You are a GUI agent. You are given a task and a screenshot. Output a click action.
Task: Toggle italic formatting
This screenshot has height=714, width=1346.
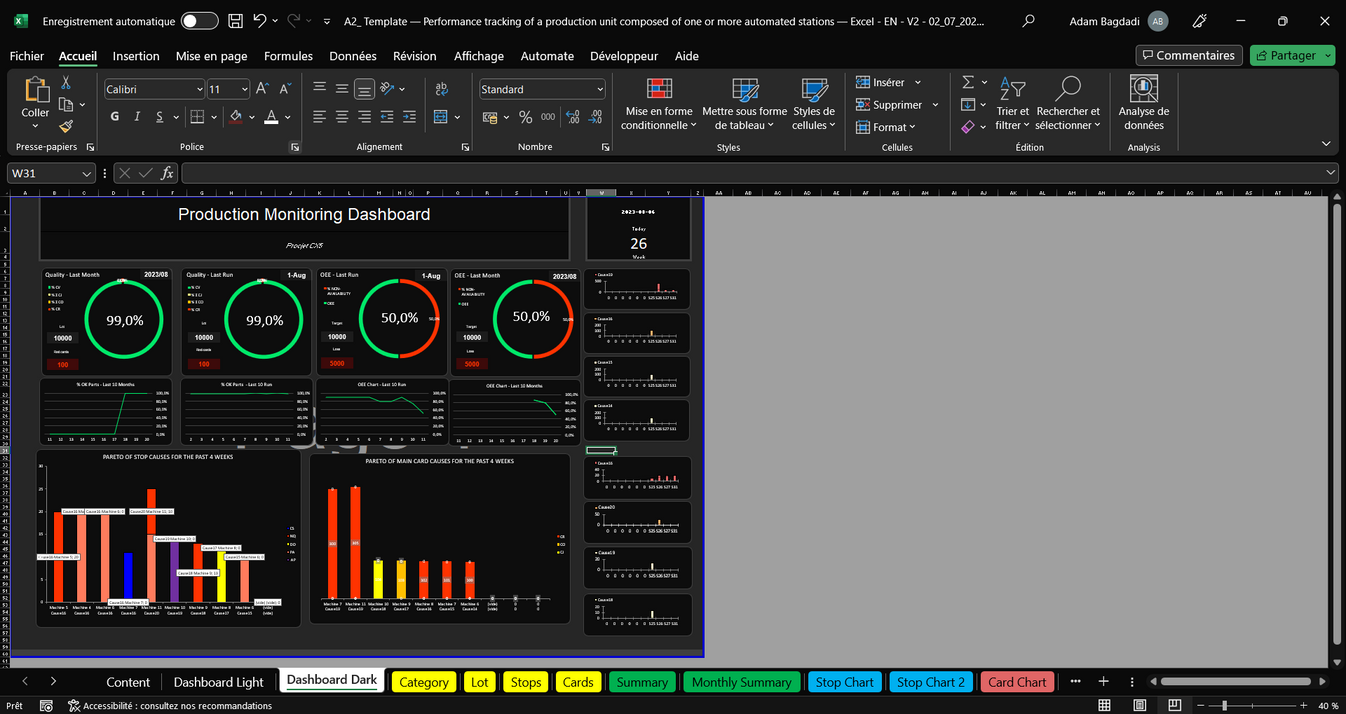(135, 117)
